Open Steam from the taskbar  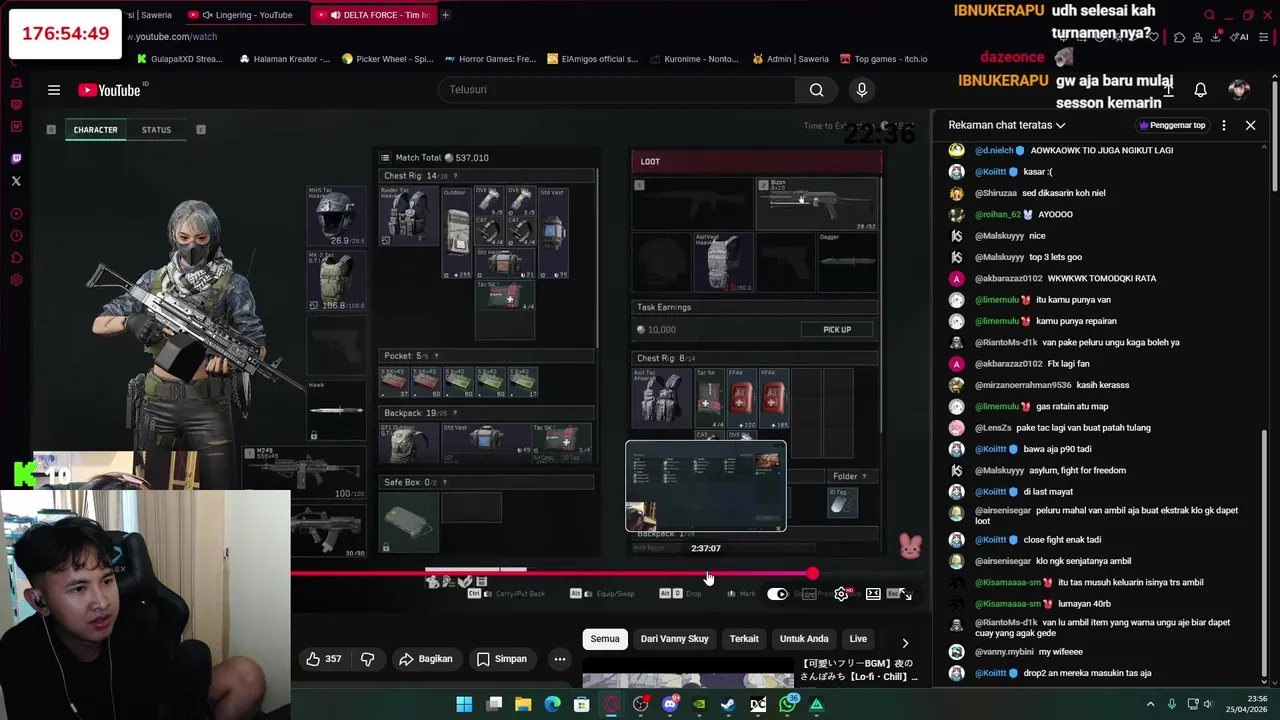coord(728,705)
